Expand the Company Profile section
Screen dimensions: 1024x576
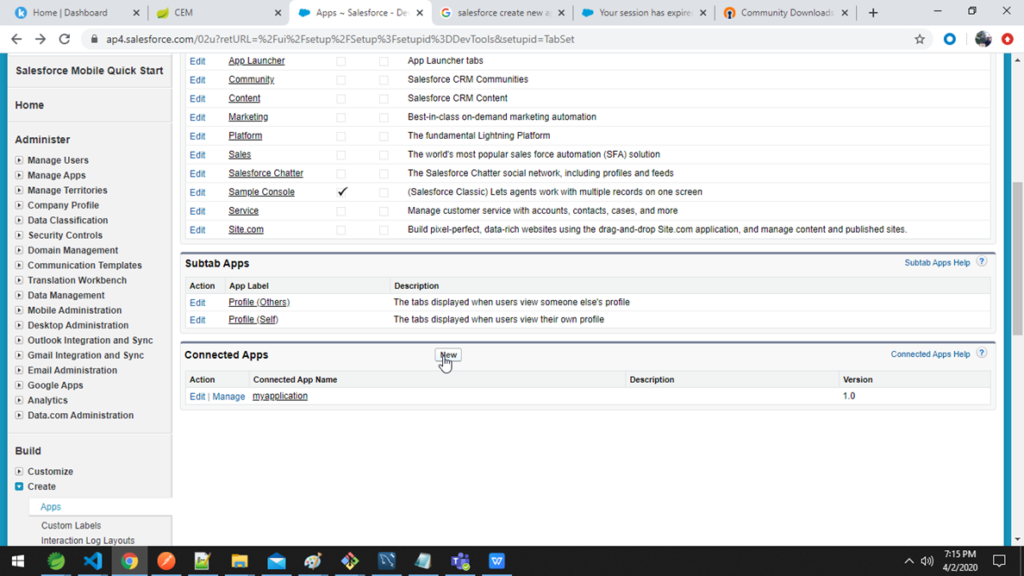[19, 205]
